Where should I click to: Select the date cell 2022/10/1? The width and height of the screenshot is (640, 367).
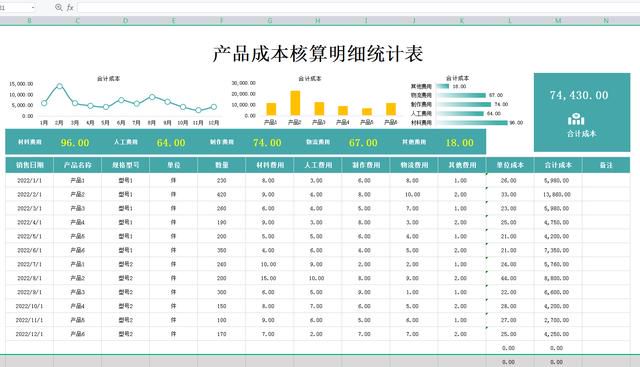[x=29, y=306]
